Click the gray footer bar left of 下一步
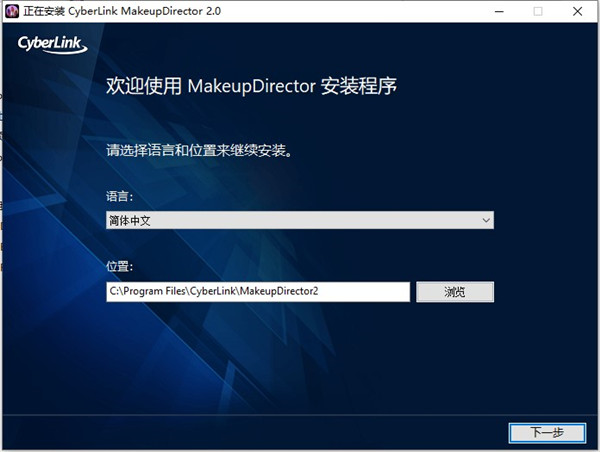The height and width of the screenshot is (452, 600). click(250, 432)
